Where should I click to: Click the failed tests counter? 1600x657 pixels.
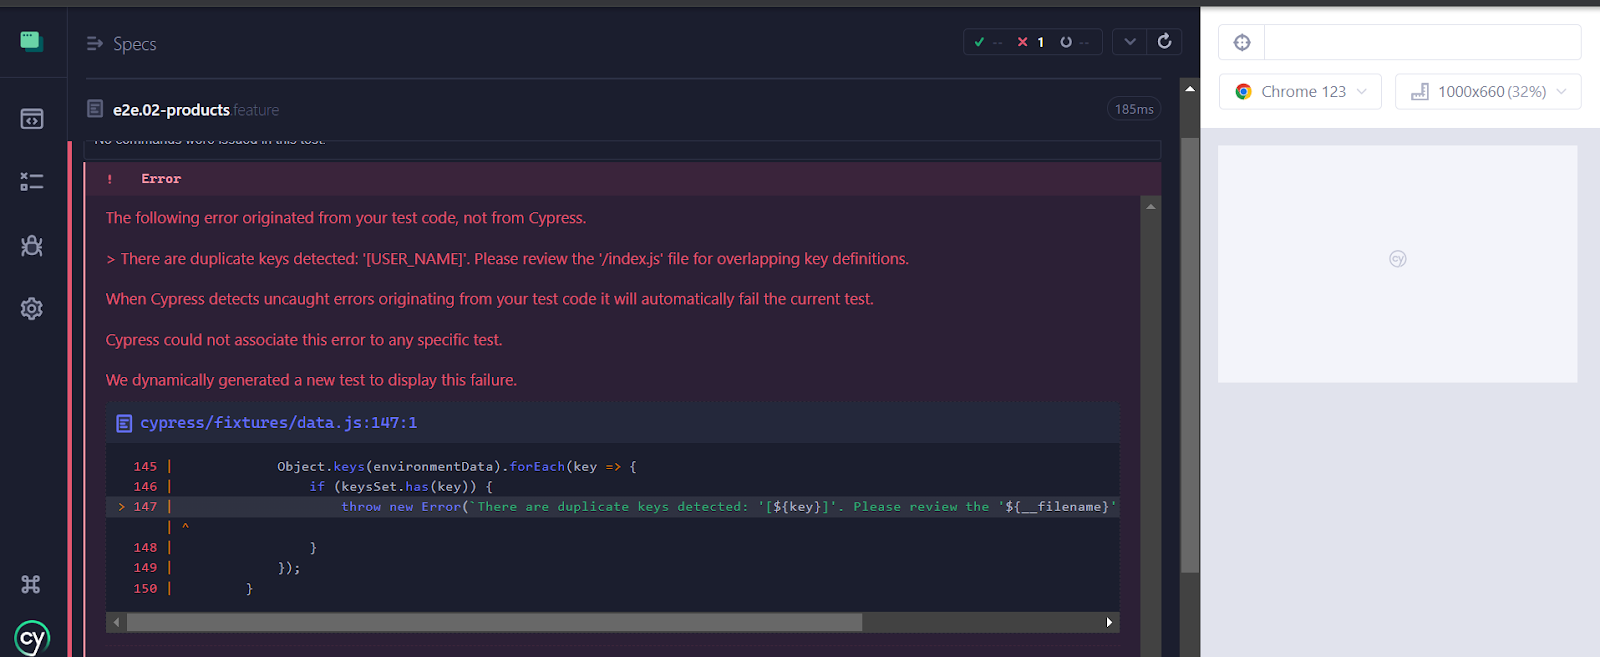coord(1031,42)
